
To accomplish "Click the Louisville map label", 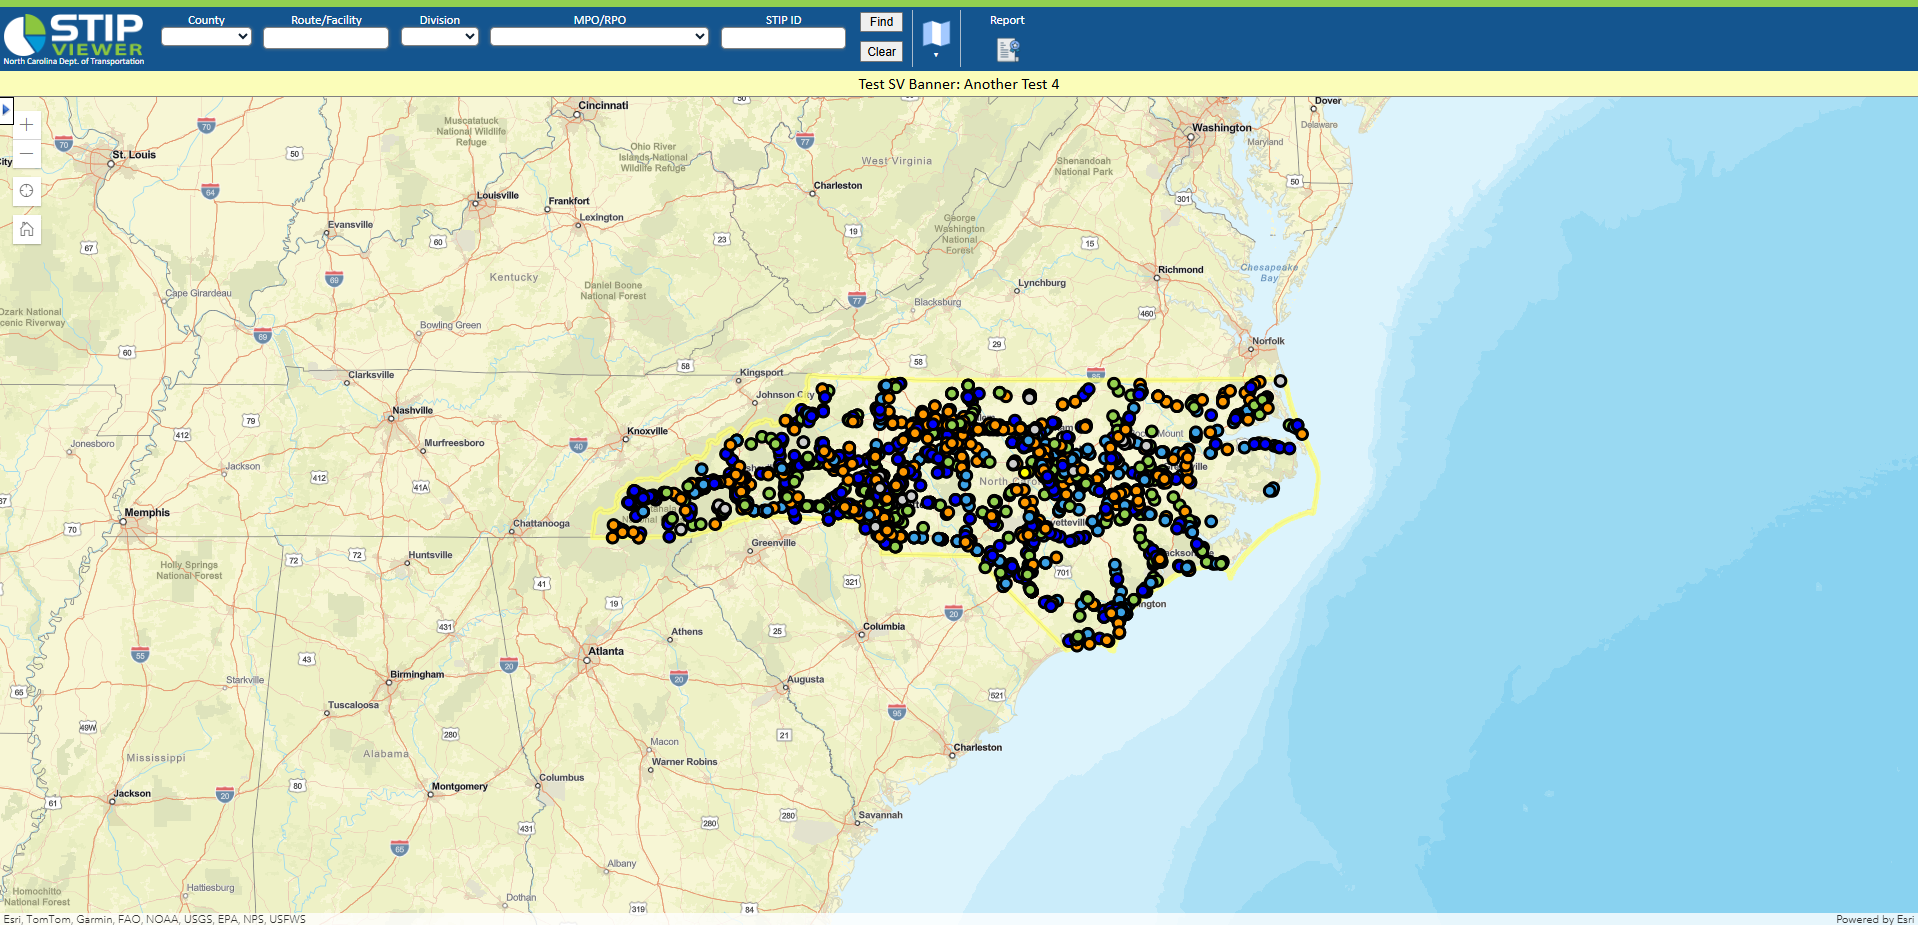I will [x=497, y=196].
